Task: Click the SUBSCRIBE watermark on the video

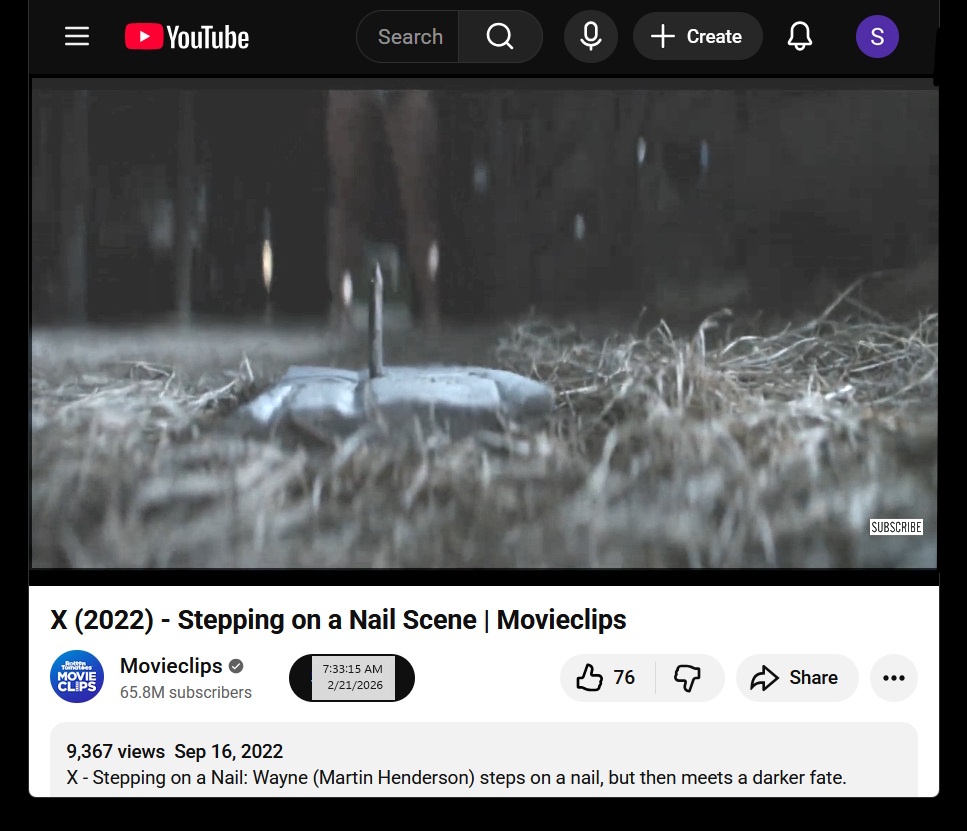Action: (896, 527)
